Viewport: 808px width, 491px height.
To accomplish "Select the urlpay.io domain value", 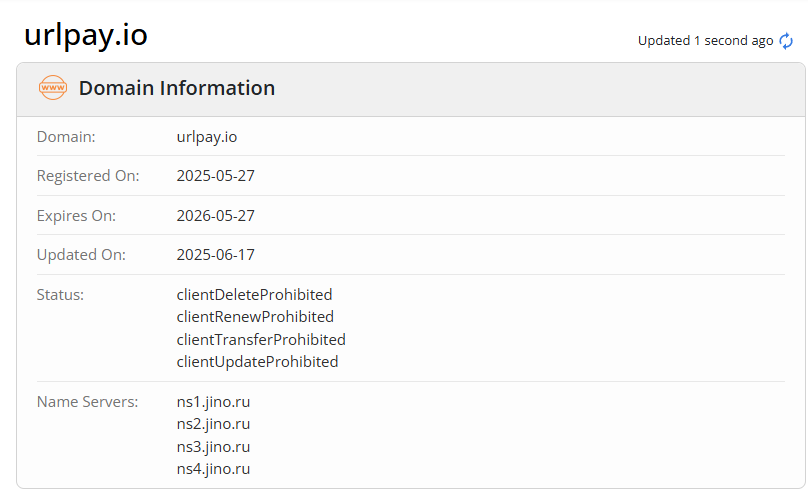I will (x=207, y=137).
